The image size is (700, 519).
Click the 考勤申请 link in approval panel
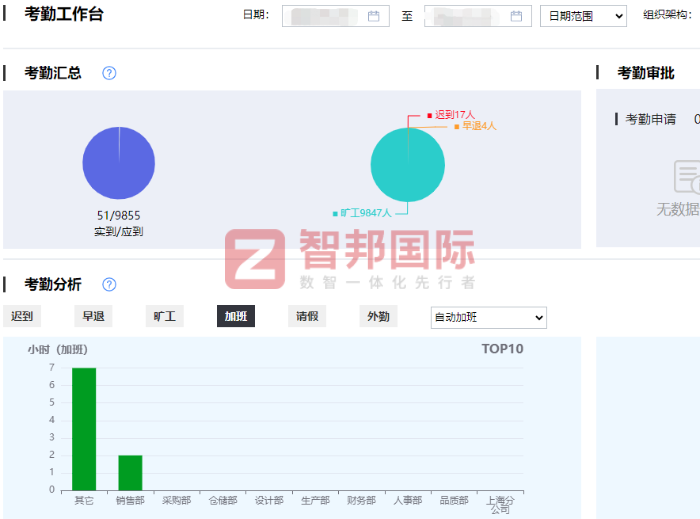pos(650,119)
